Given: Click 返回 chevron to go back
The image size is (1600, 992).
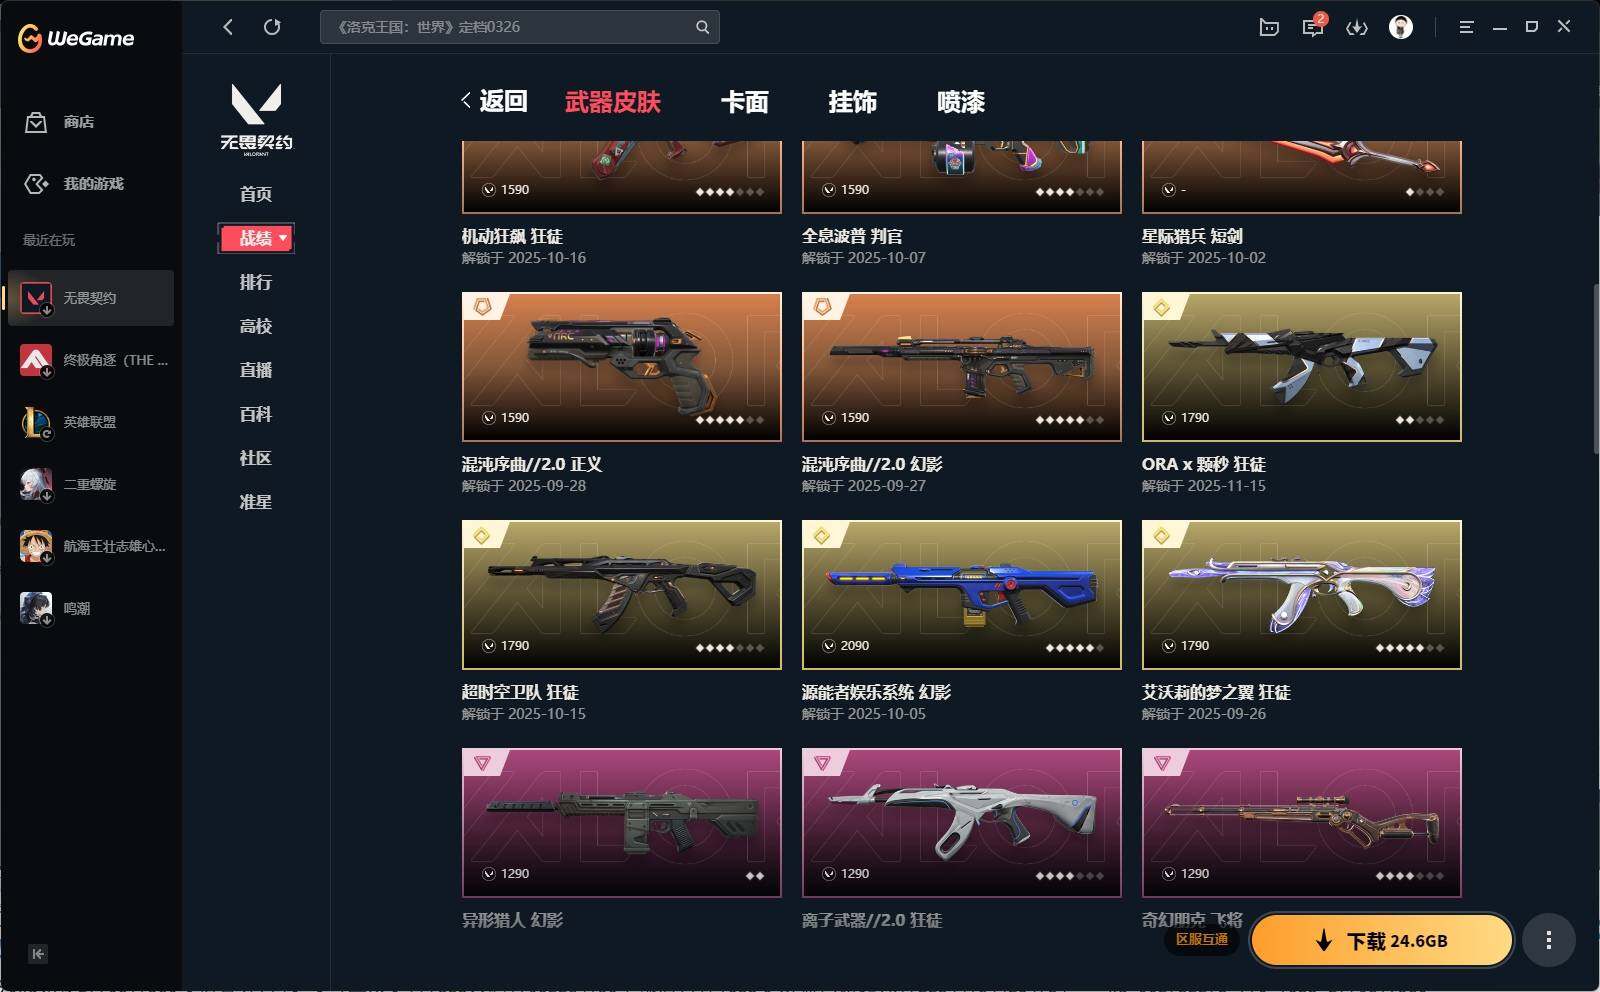Looking at the screenshot, I should click(494, 101).
